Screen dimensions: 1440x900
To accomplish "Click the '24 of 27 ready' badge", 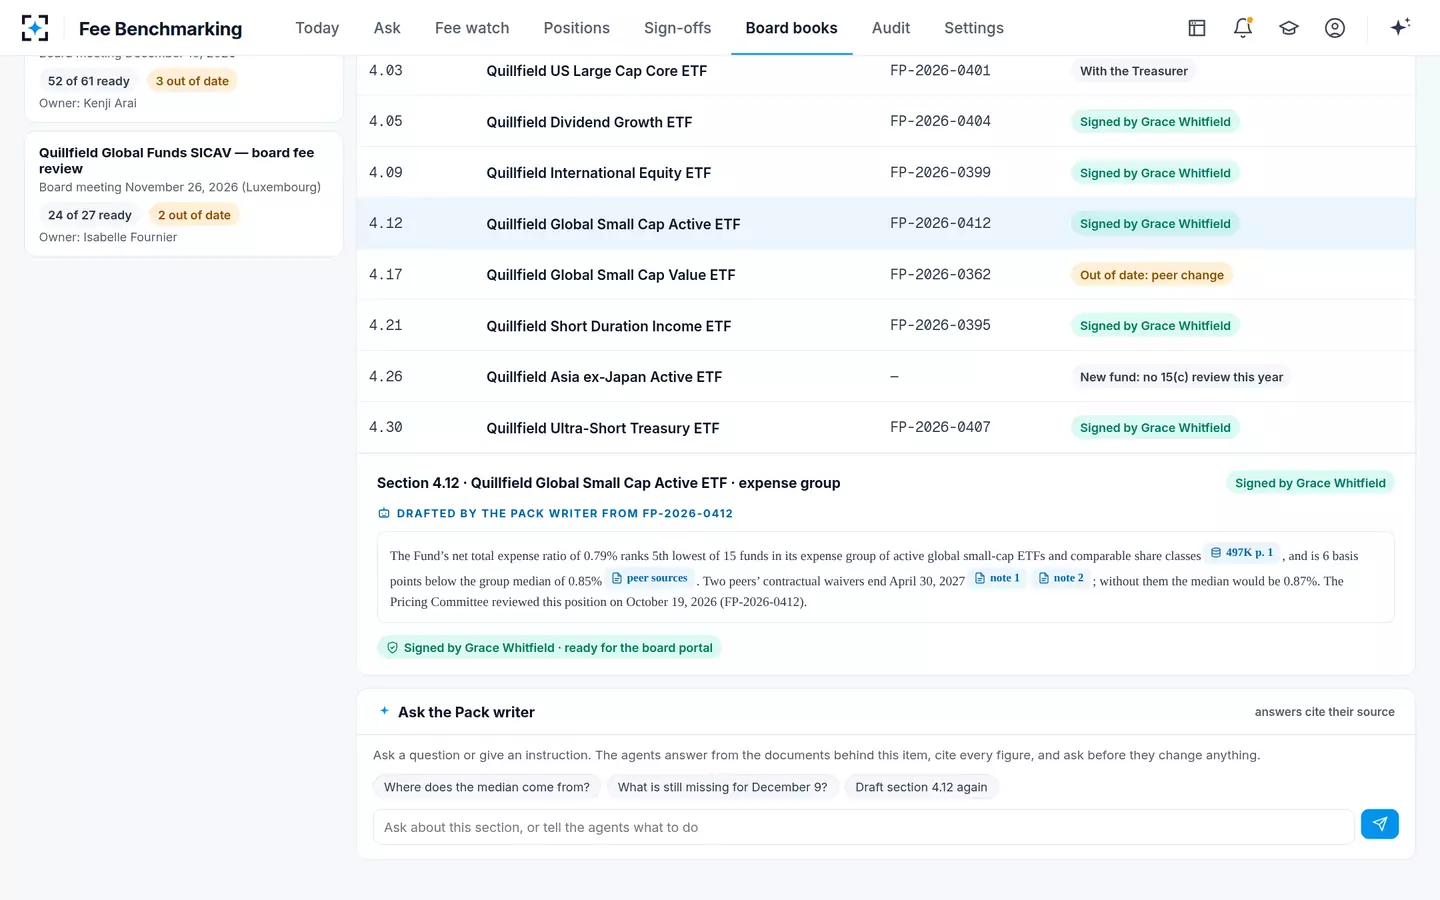I will pyautogui.click(x=90, y=215).
